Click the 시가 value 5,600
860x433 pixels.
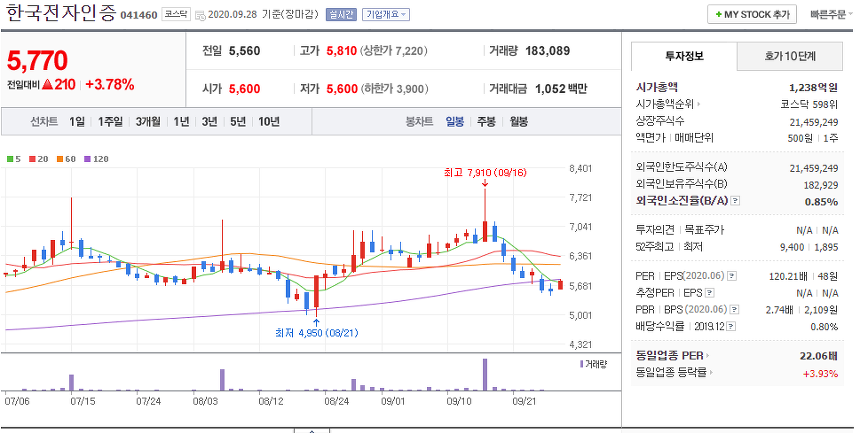pos(245,89)
